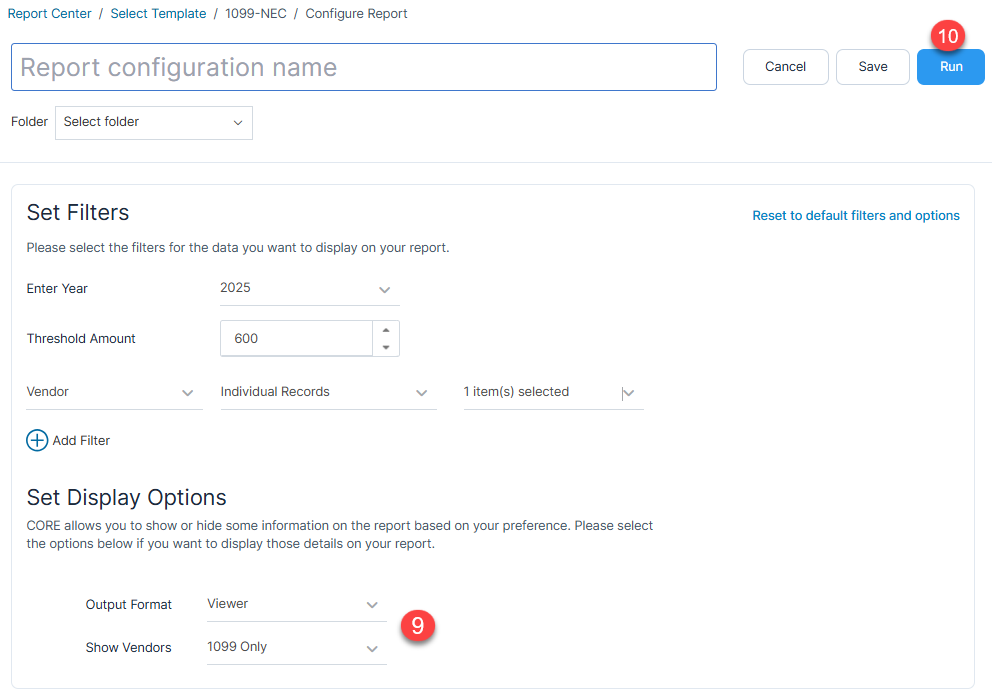992x695 pixels.
Task: Click the Threshold Amount stepper down arrow
Action: (x=387, y=345)
